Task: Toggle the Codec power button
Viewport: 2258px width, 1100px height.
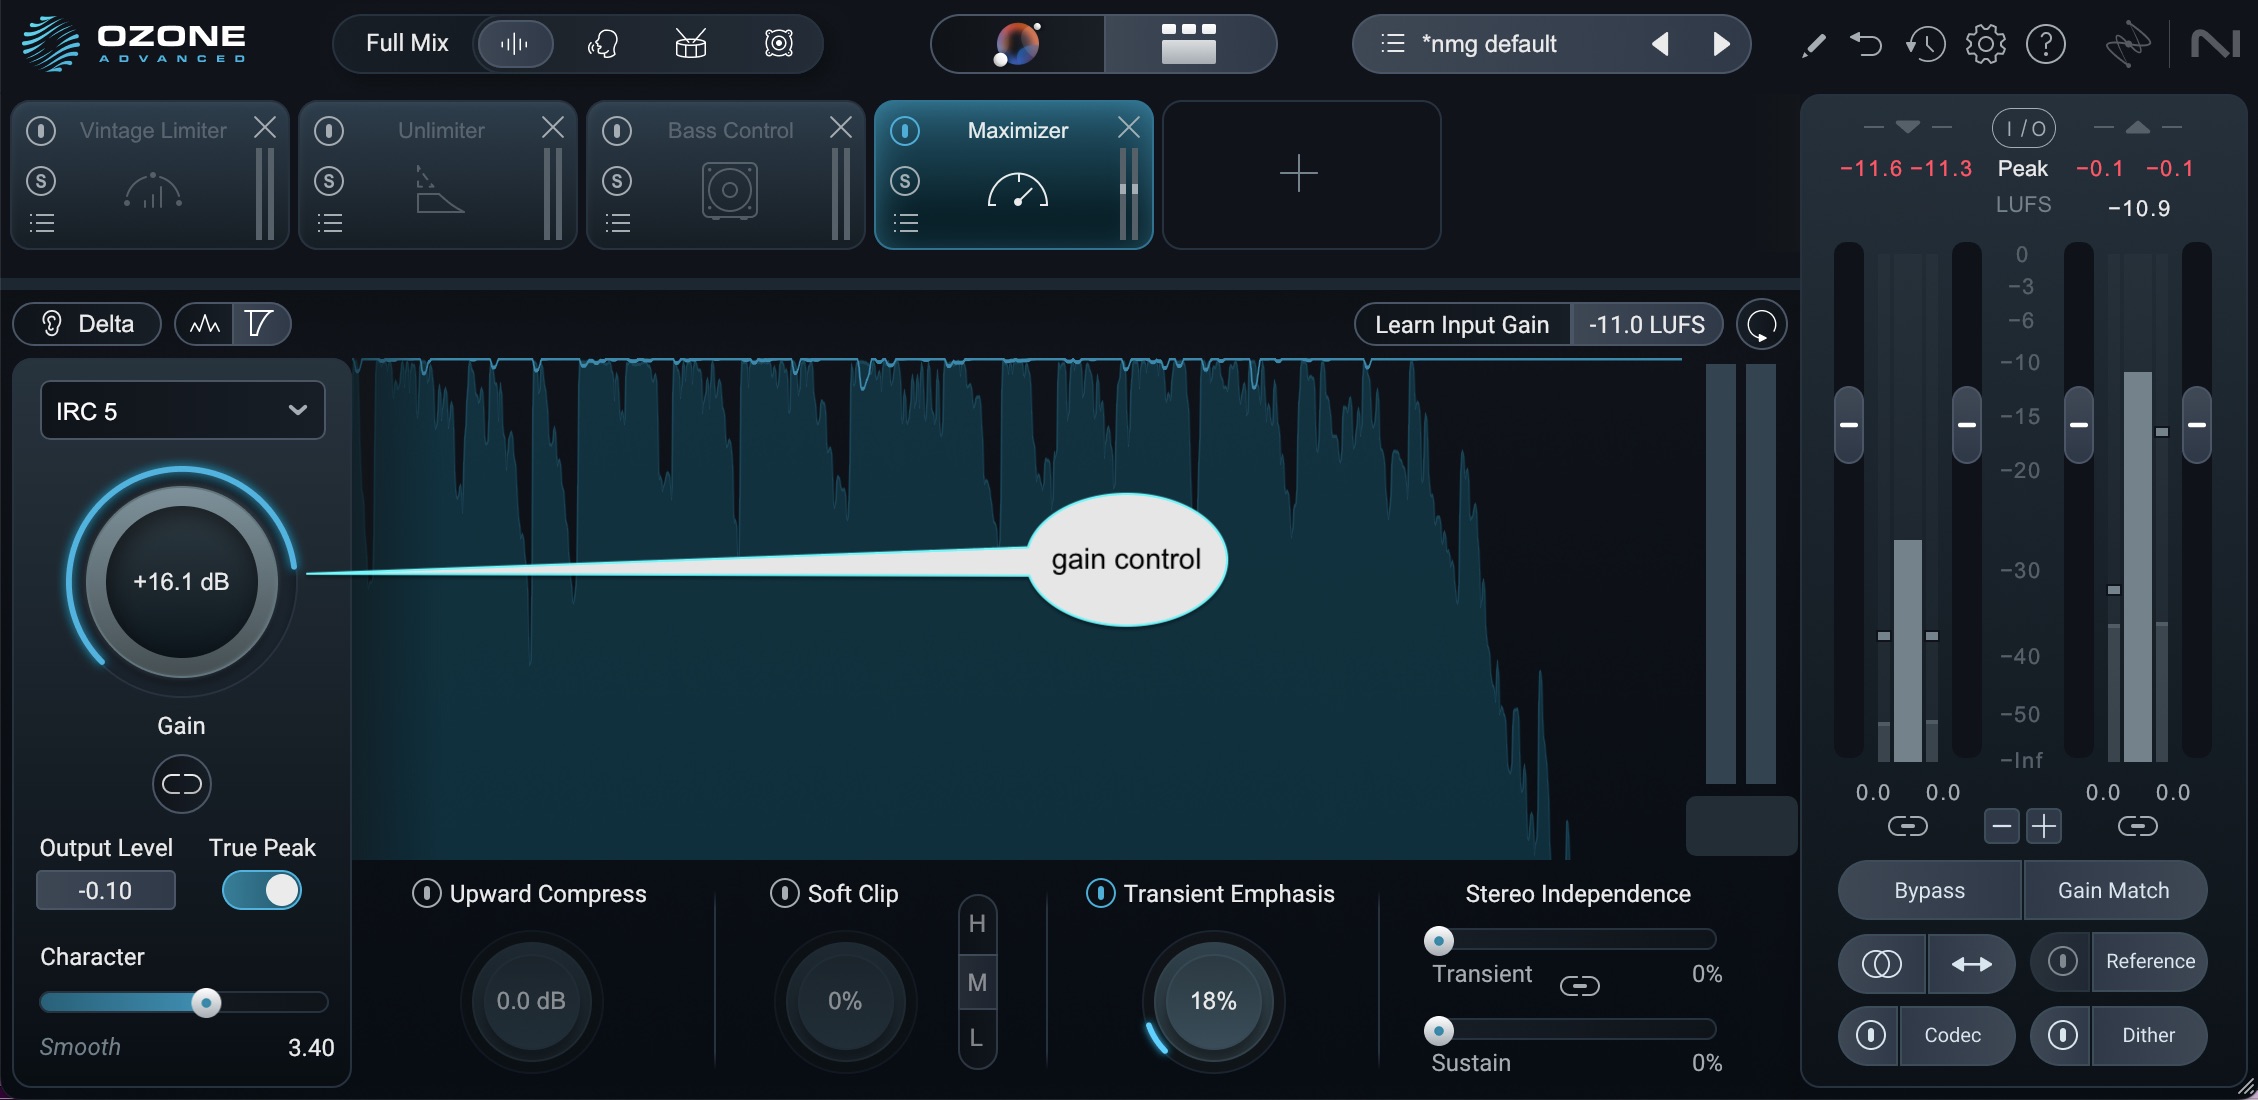Action: tap(1870, 1035)
